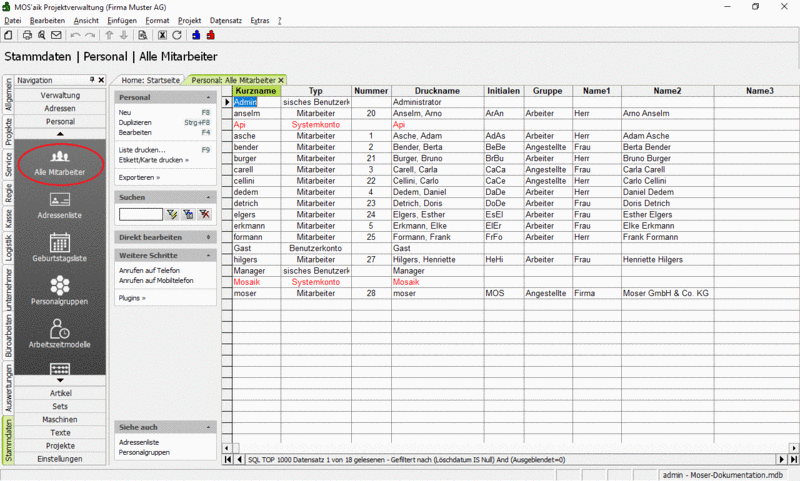Viewport: 800px width, 481px height.
Task: Open the Bearbeiten menu
Action: coord(47,20)
